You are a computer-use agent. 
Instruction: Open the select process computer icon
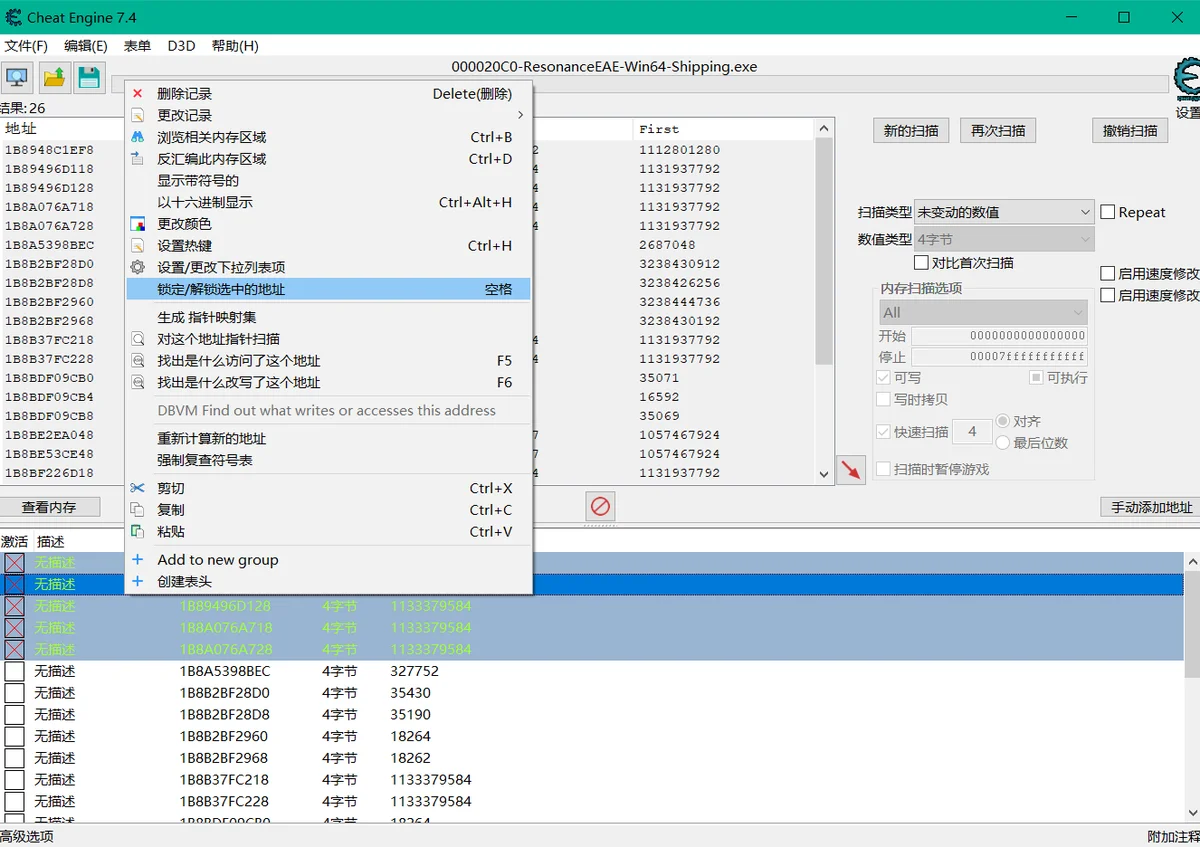[17, 77]
